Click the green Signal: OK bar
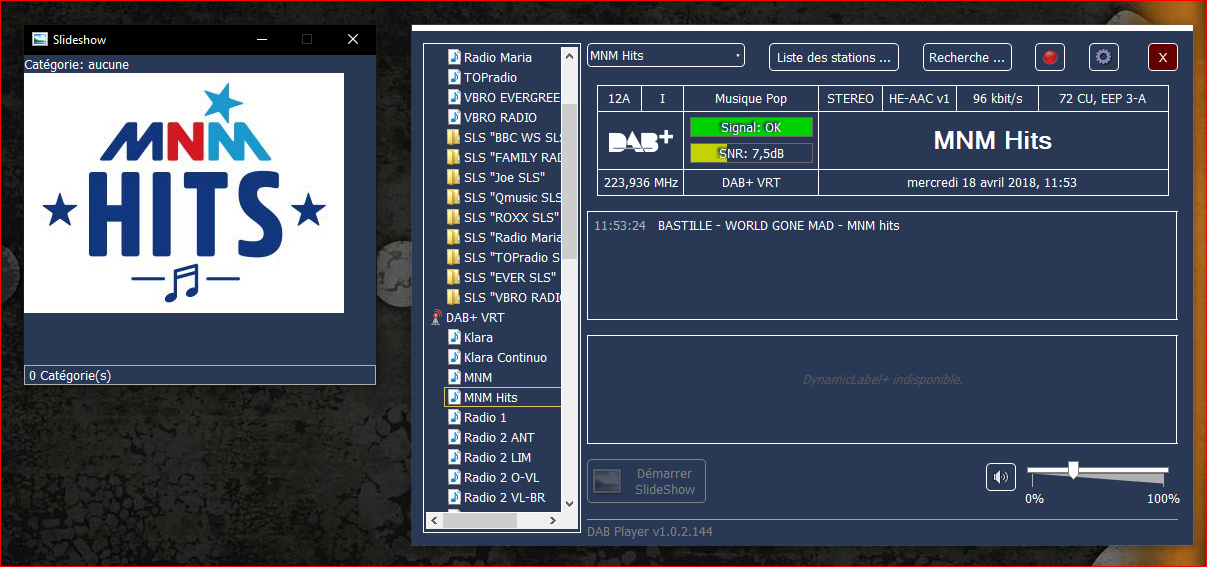This screenshot has width=1207, height=567. 751,127
